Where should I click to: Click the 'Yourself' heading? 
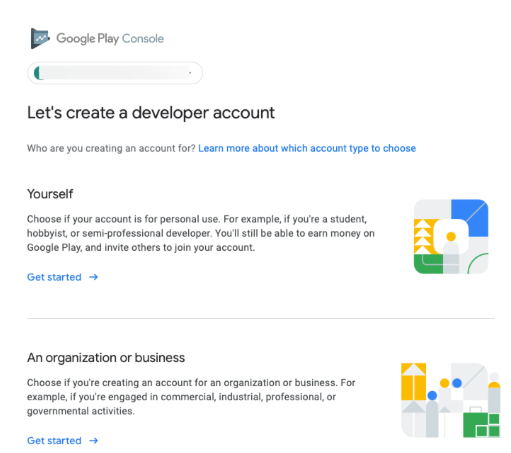(x=50, y=194)
